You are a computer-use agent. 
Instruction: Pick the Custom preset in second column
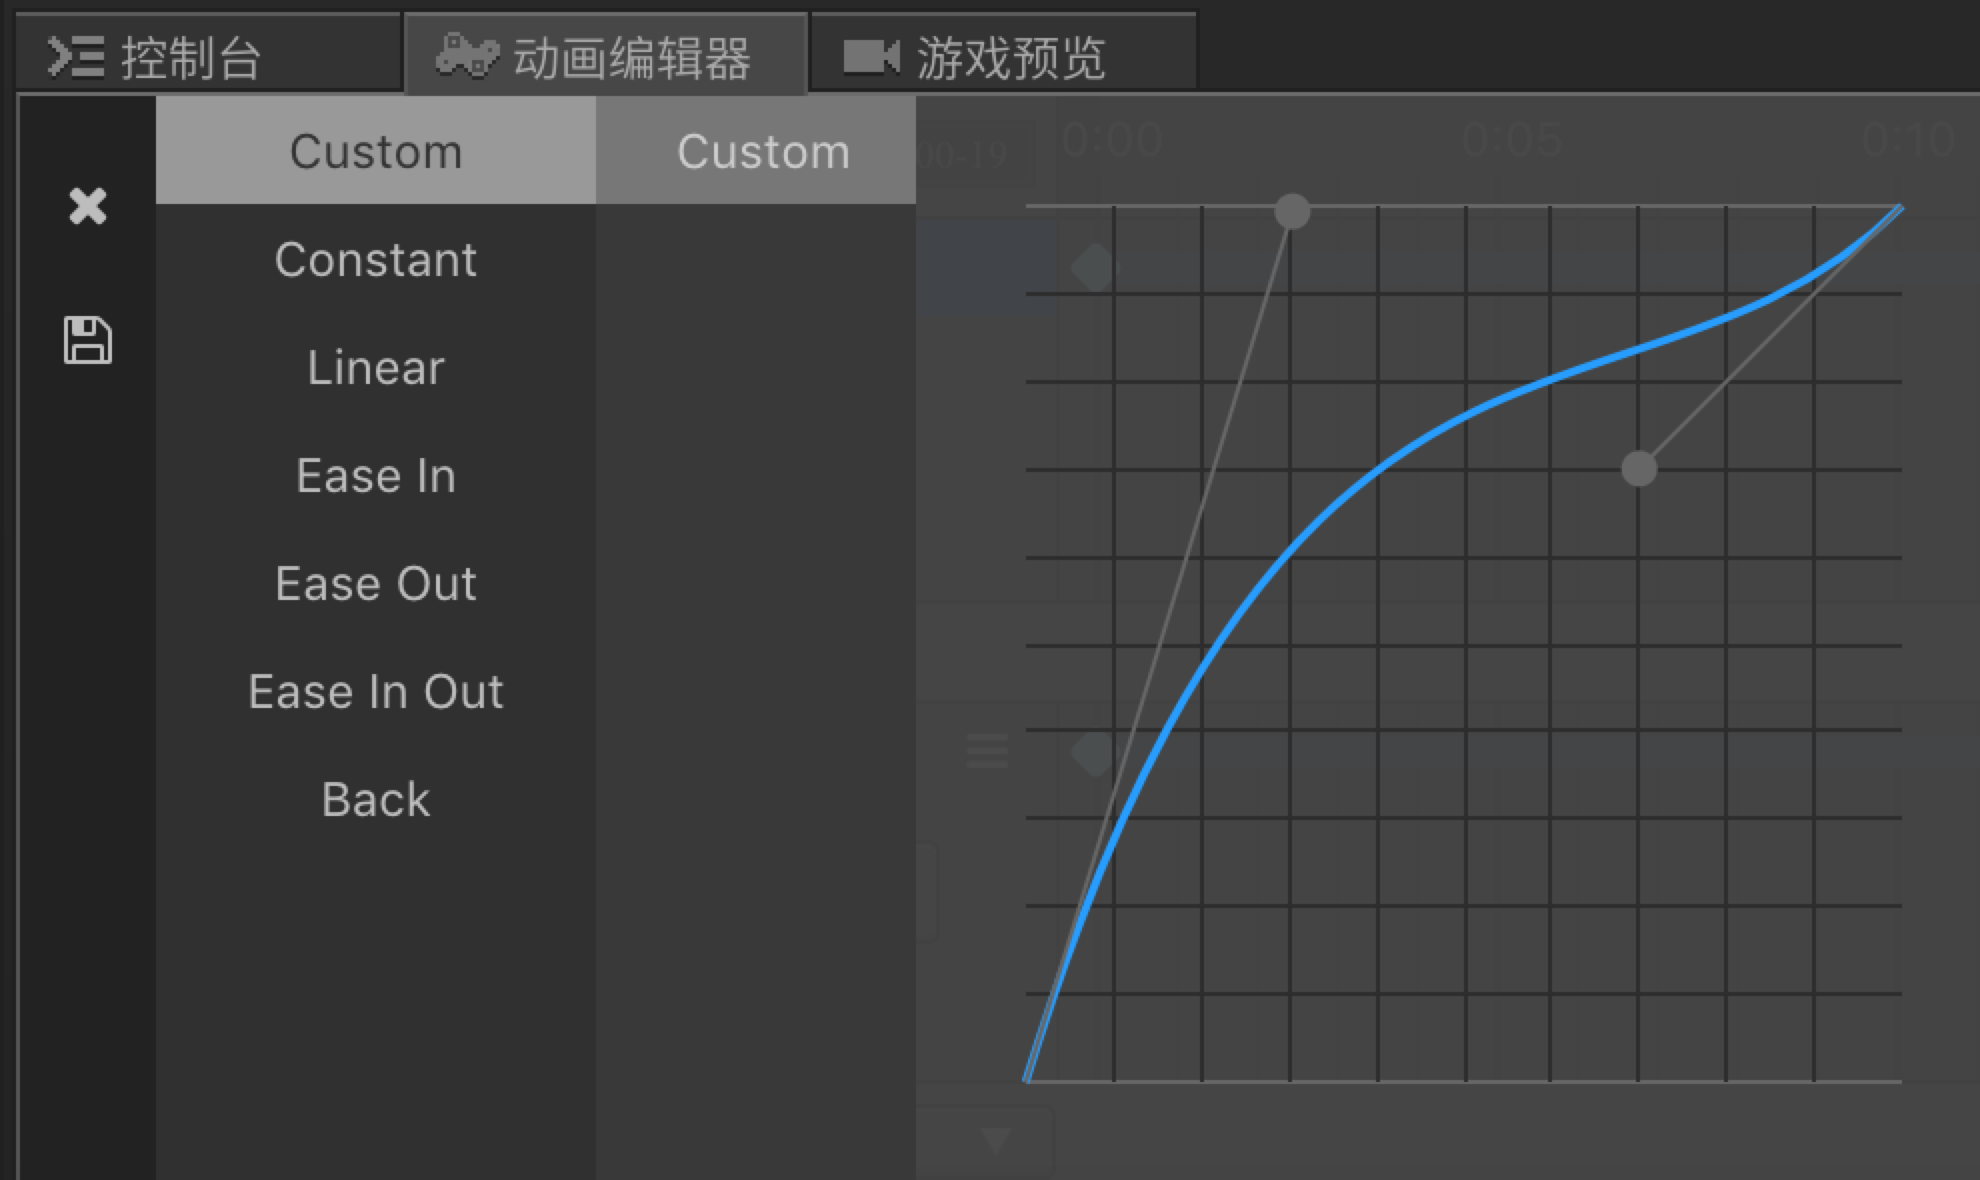point(763,152)
